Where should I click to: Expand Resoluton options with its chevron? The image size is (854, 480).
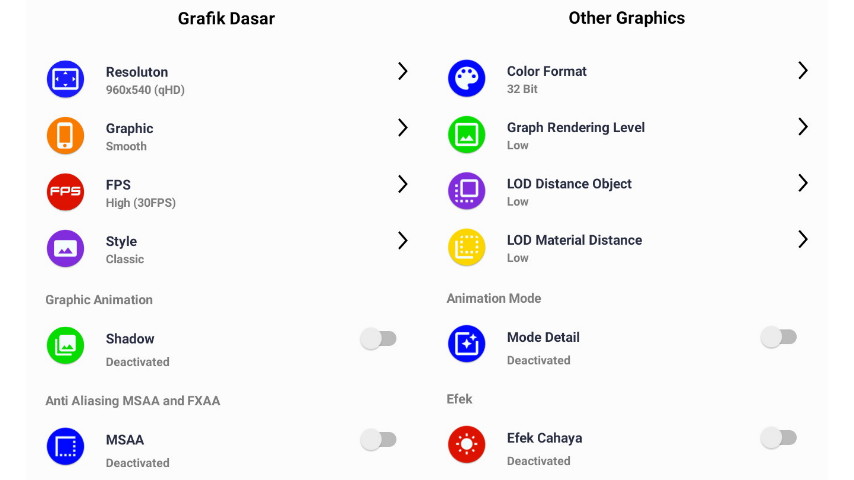pyautogui.click(x=402, y=71)
